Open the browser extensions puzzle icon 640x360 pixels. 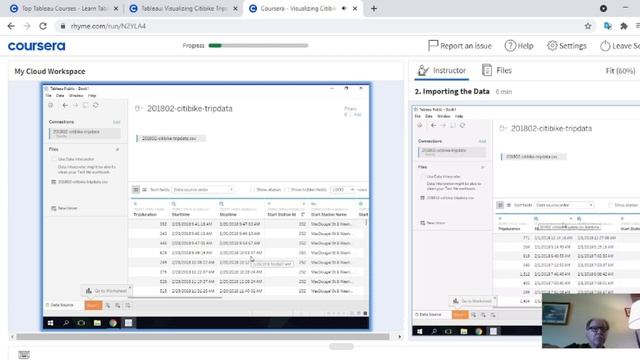pos(624,26)
